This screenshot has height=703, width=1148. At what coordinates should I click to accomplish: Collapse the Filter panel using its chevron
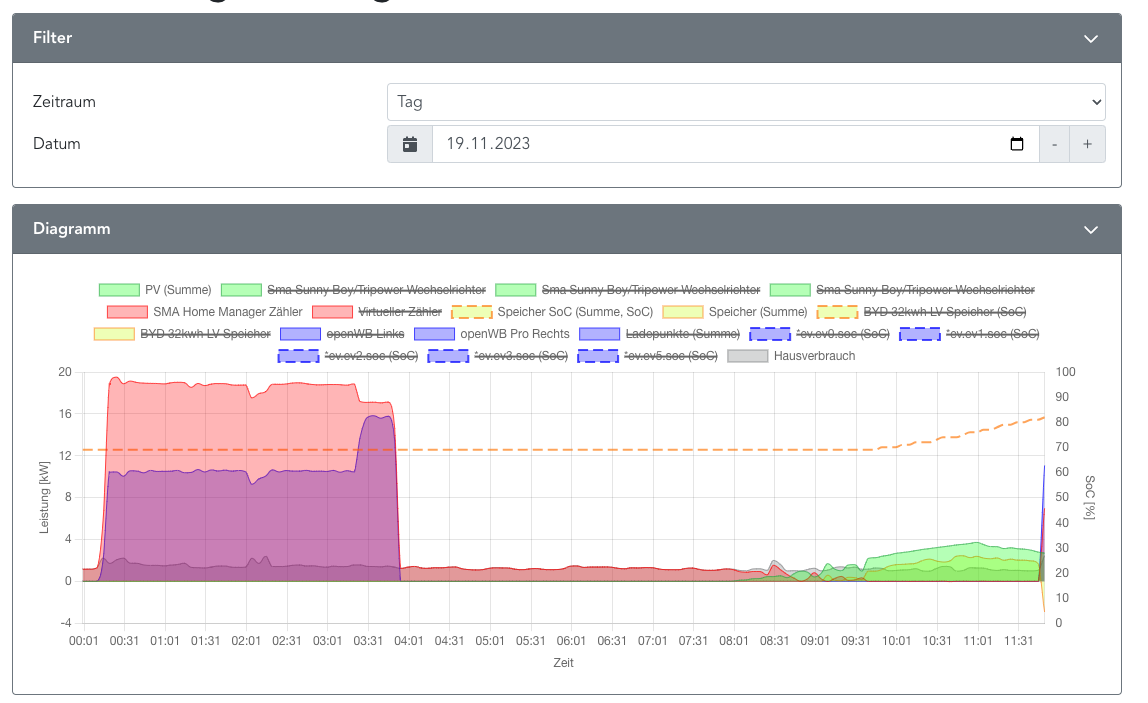tap(1090, 39)
